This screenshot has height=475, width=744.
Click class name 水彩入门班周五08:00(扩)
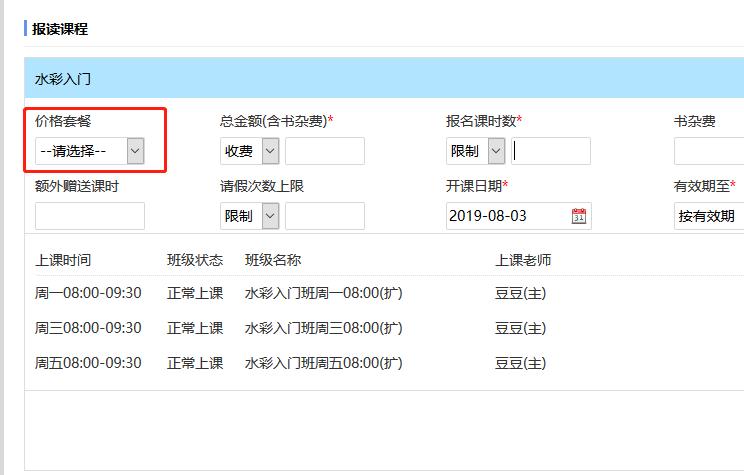pyautogui.click(x=323, y=363)
